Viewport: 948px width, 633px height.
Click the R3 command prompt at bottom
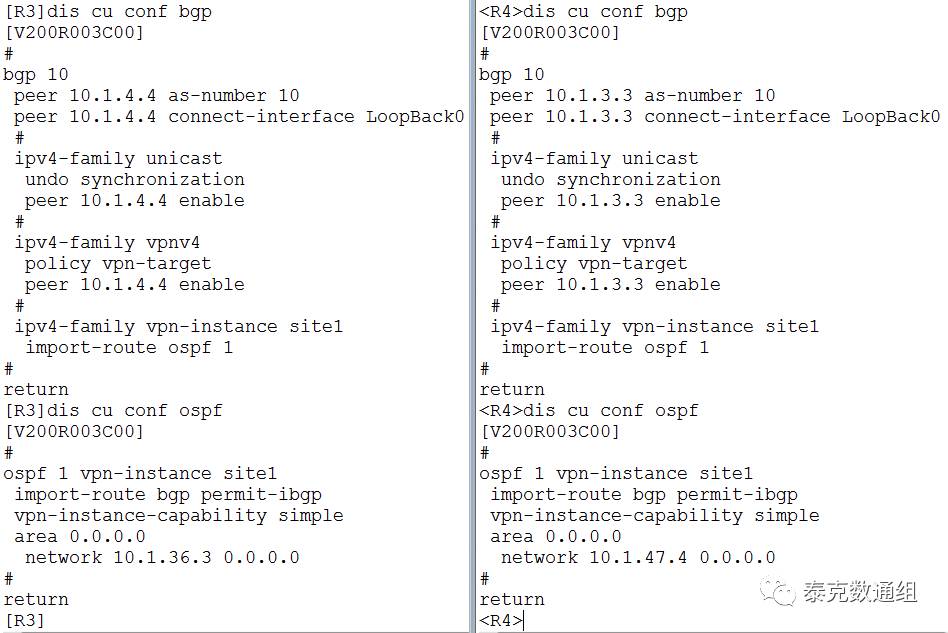[25, 620]
